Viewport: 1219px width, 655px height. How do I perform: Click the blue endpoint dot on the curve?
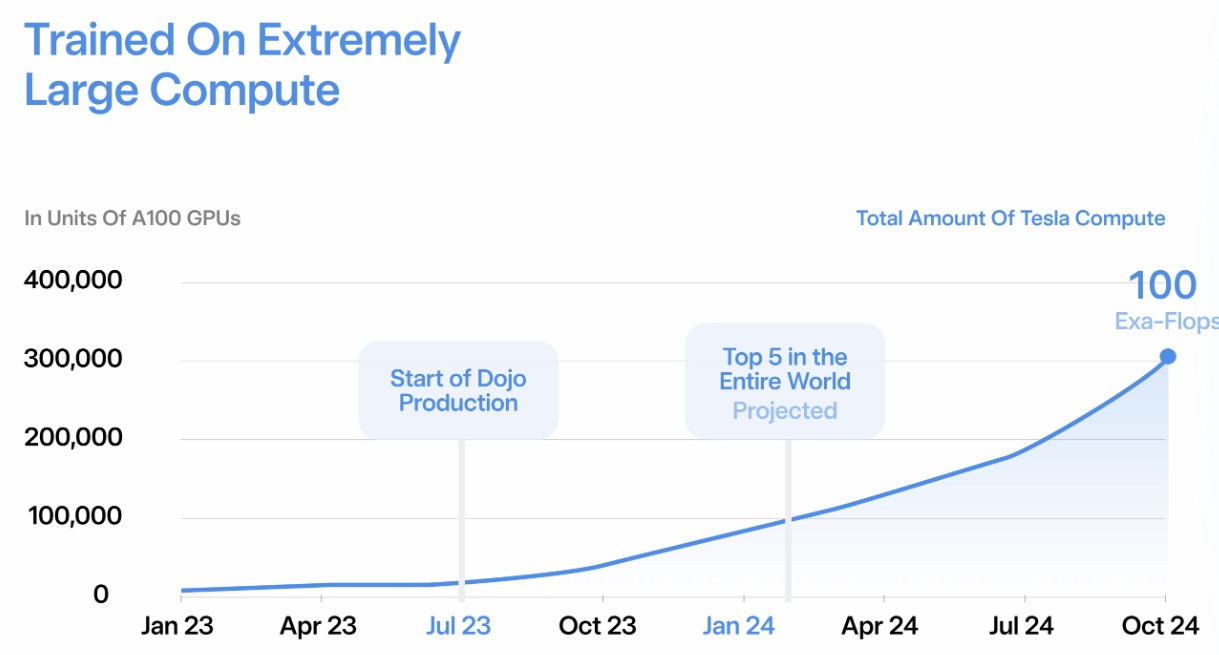(x=1167, y=357)
